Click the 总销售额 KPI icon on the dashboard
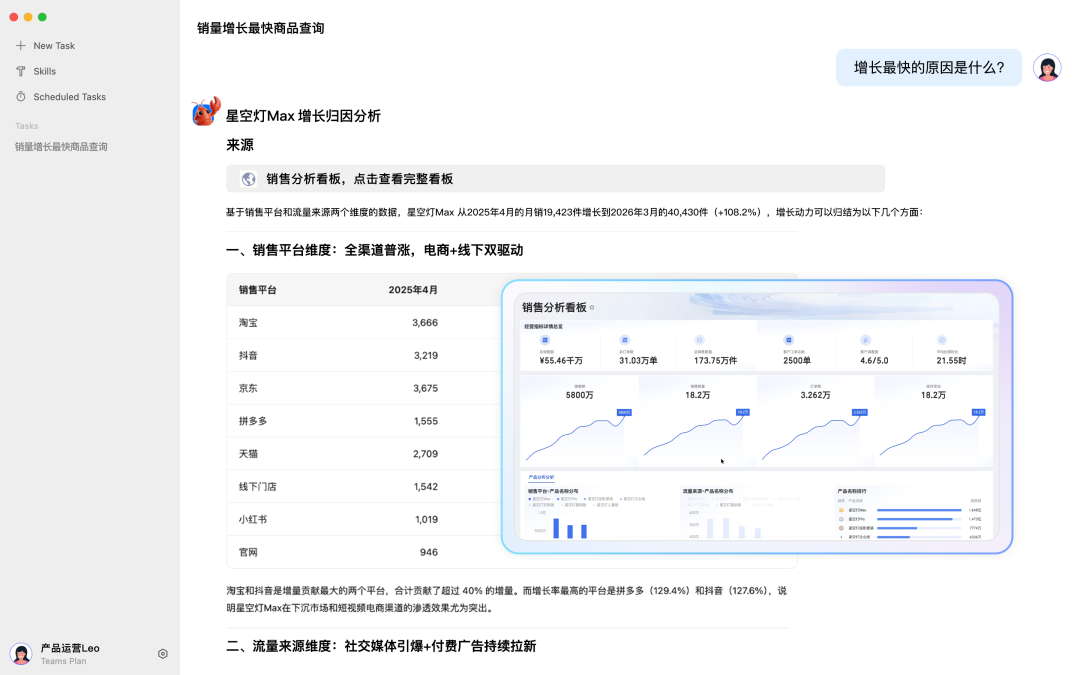 [x=545, y=340]
